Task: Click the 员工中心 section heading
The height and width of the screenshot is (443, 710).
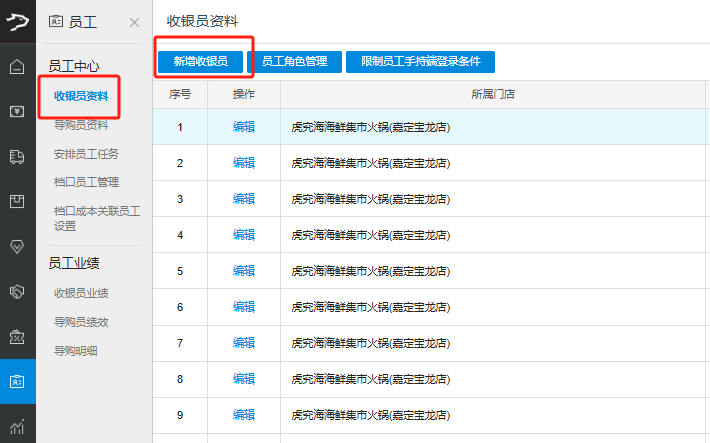Action: (74, 66)
